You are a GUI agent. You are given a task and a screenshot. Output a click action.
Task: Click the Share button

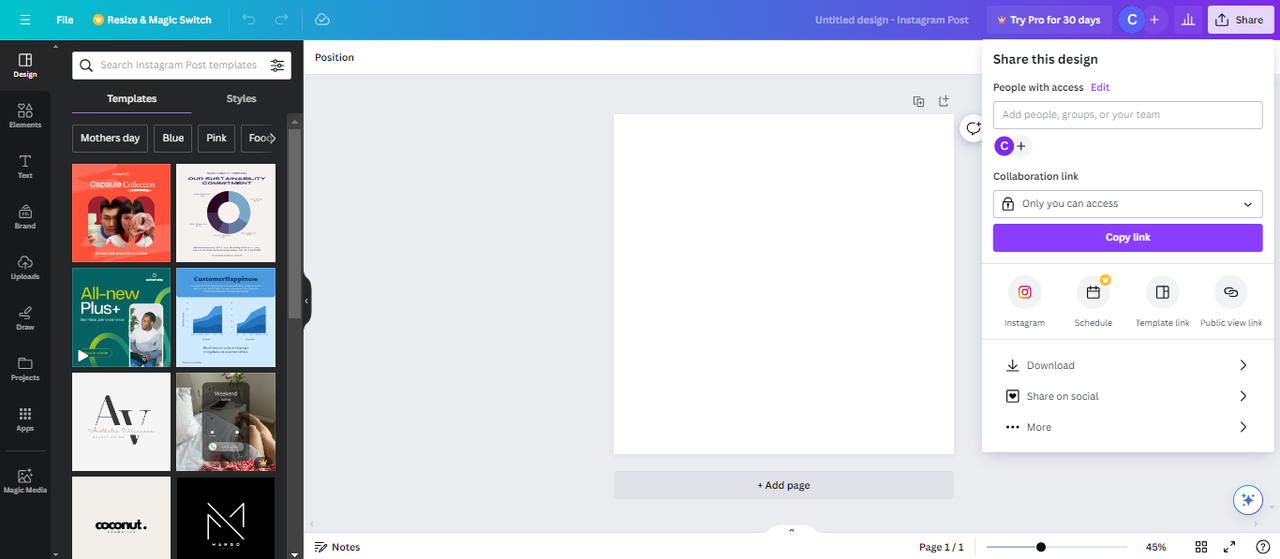1240,20
